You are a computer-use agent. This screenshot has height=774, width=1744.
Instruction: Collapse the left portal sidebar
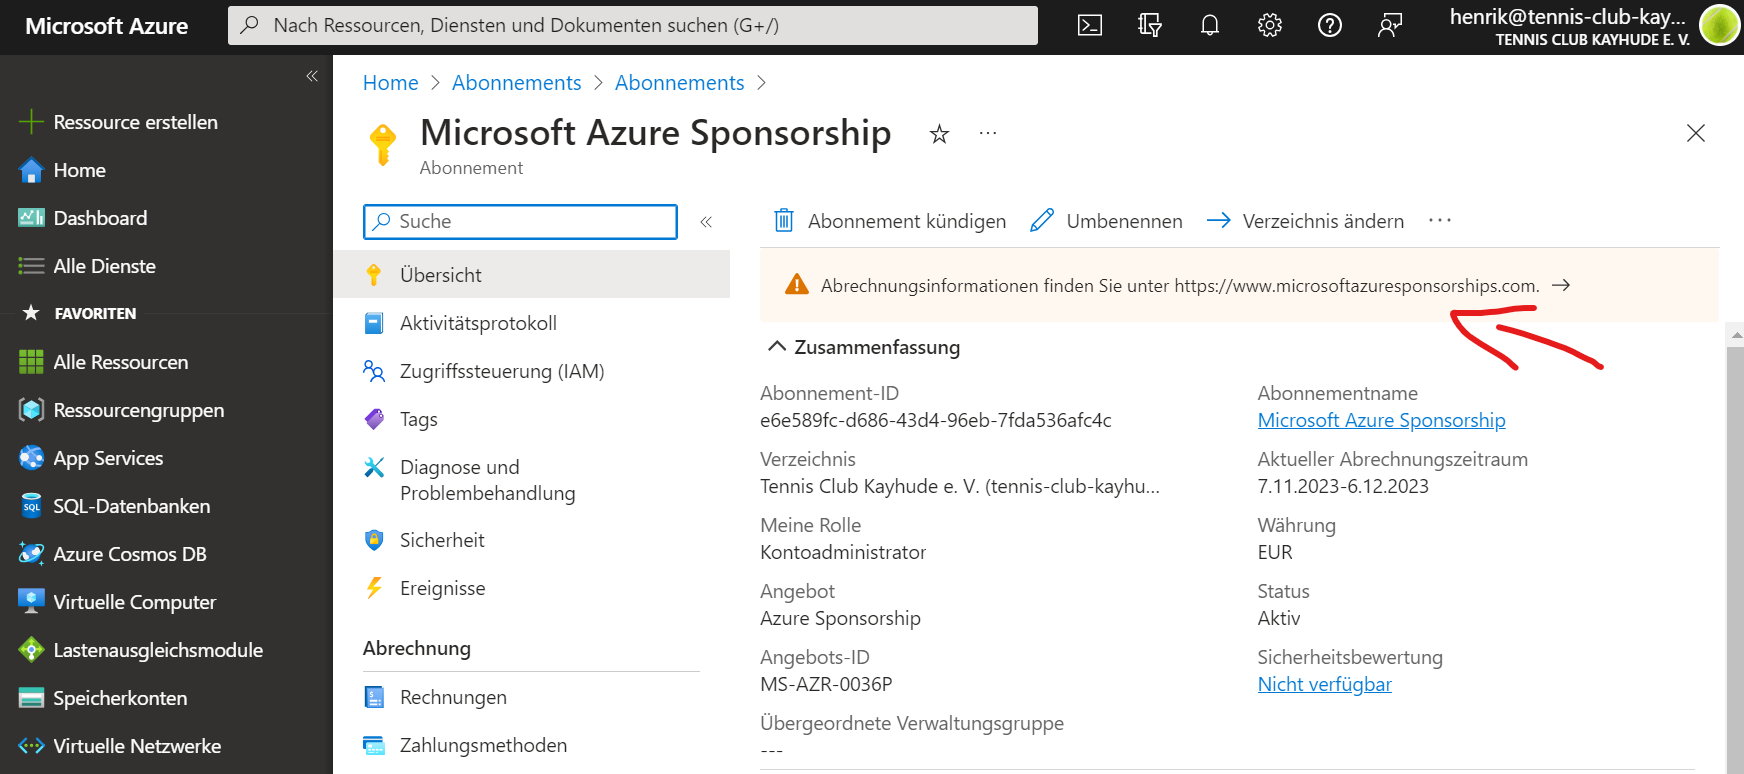pos(312,76)
